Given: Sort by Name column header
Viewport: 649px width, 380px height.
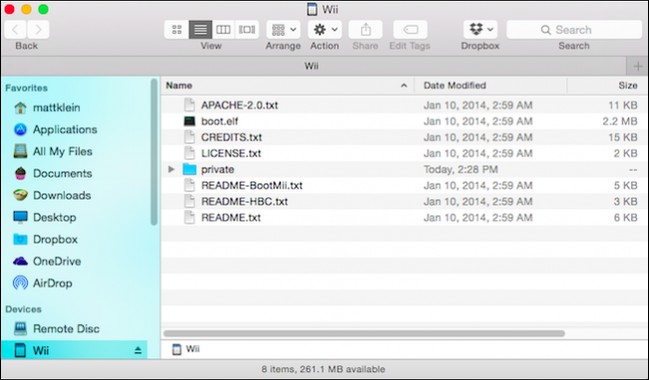Looking at the screenshot, I should click(x=287, y=86).
